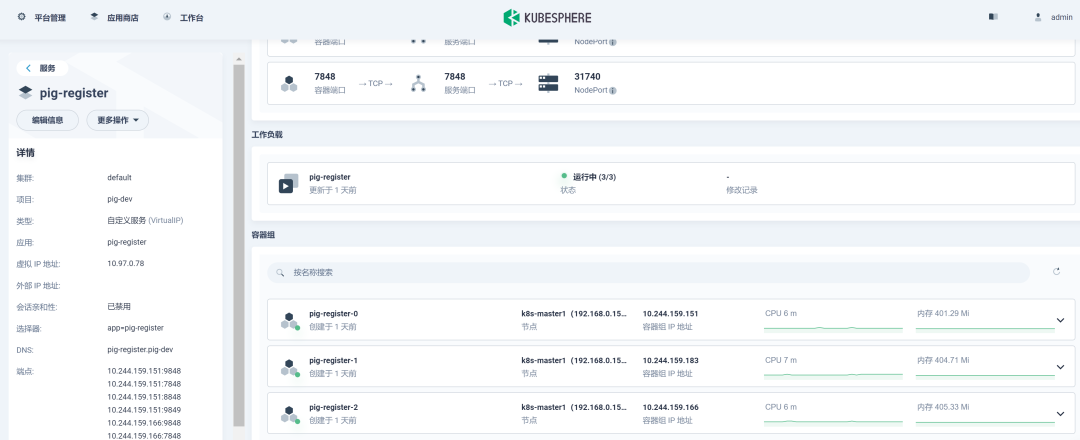
Task: Expand the pig-register-0 pod row
Action: click(x=1060, y=320)
